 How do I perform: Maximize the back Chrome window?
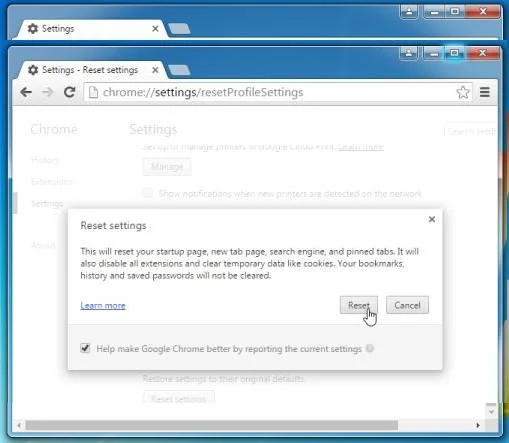[x=455, y=12]
